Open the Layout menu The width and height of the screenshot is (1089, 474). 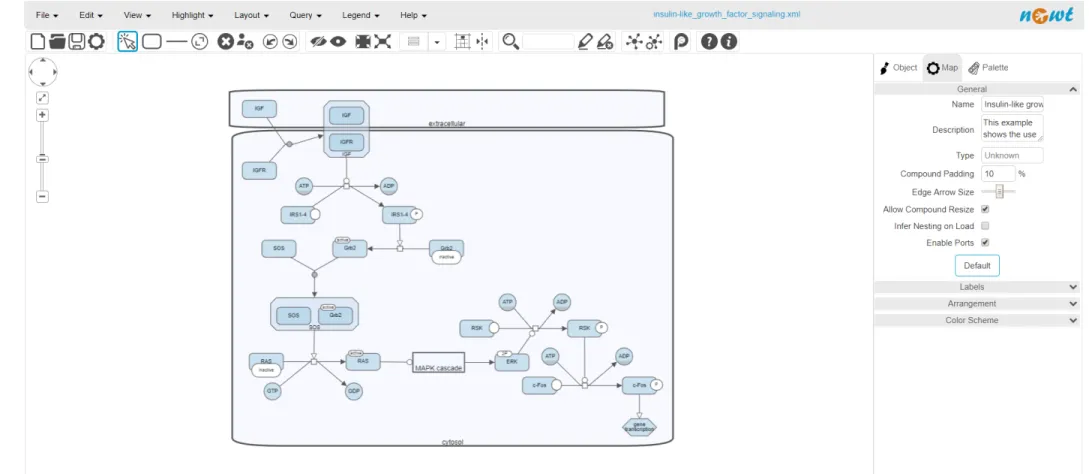coord(251,15)
